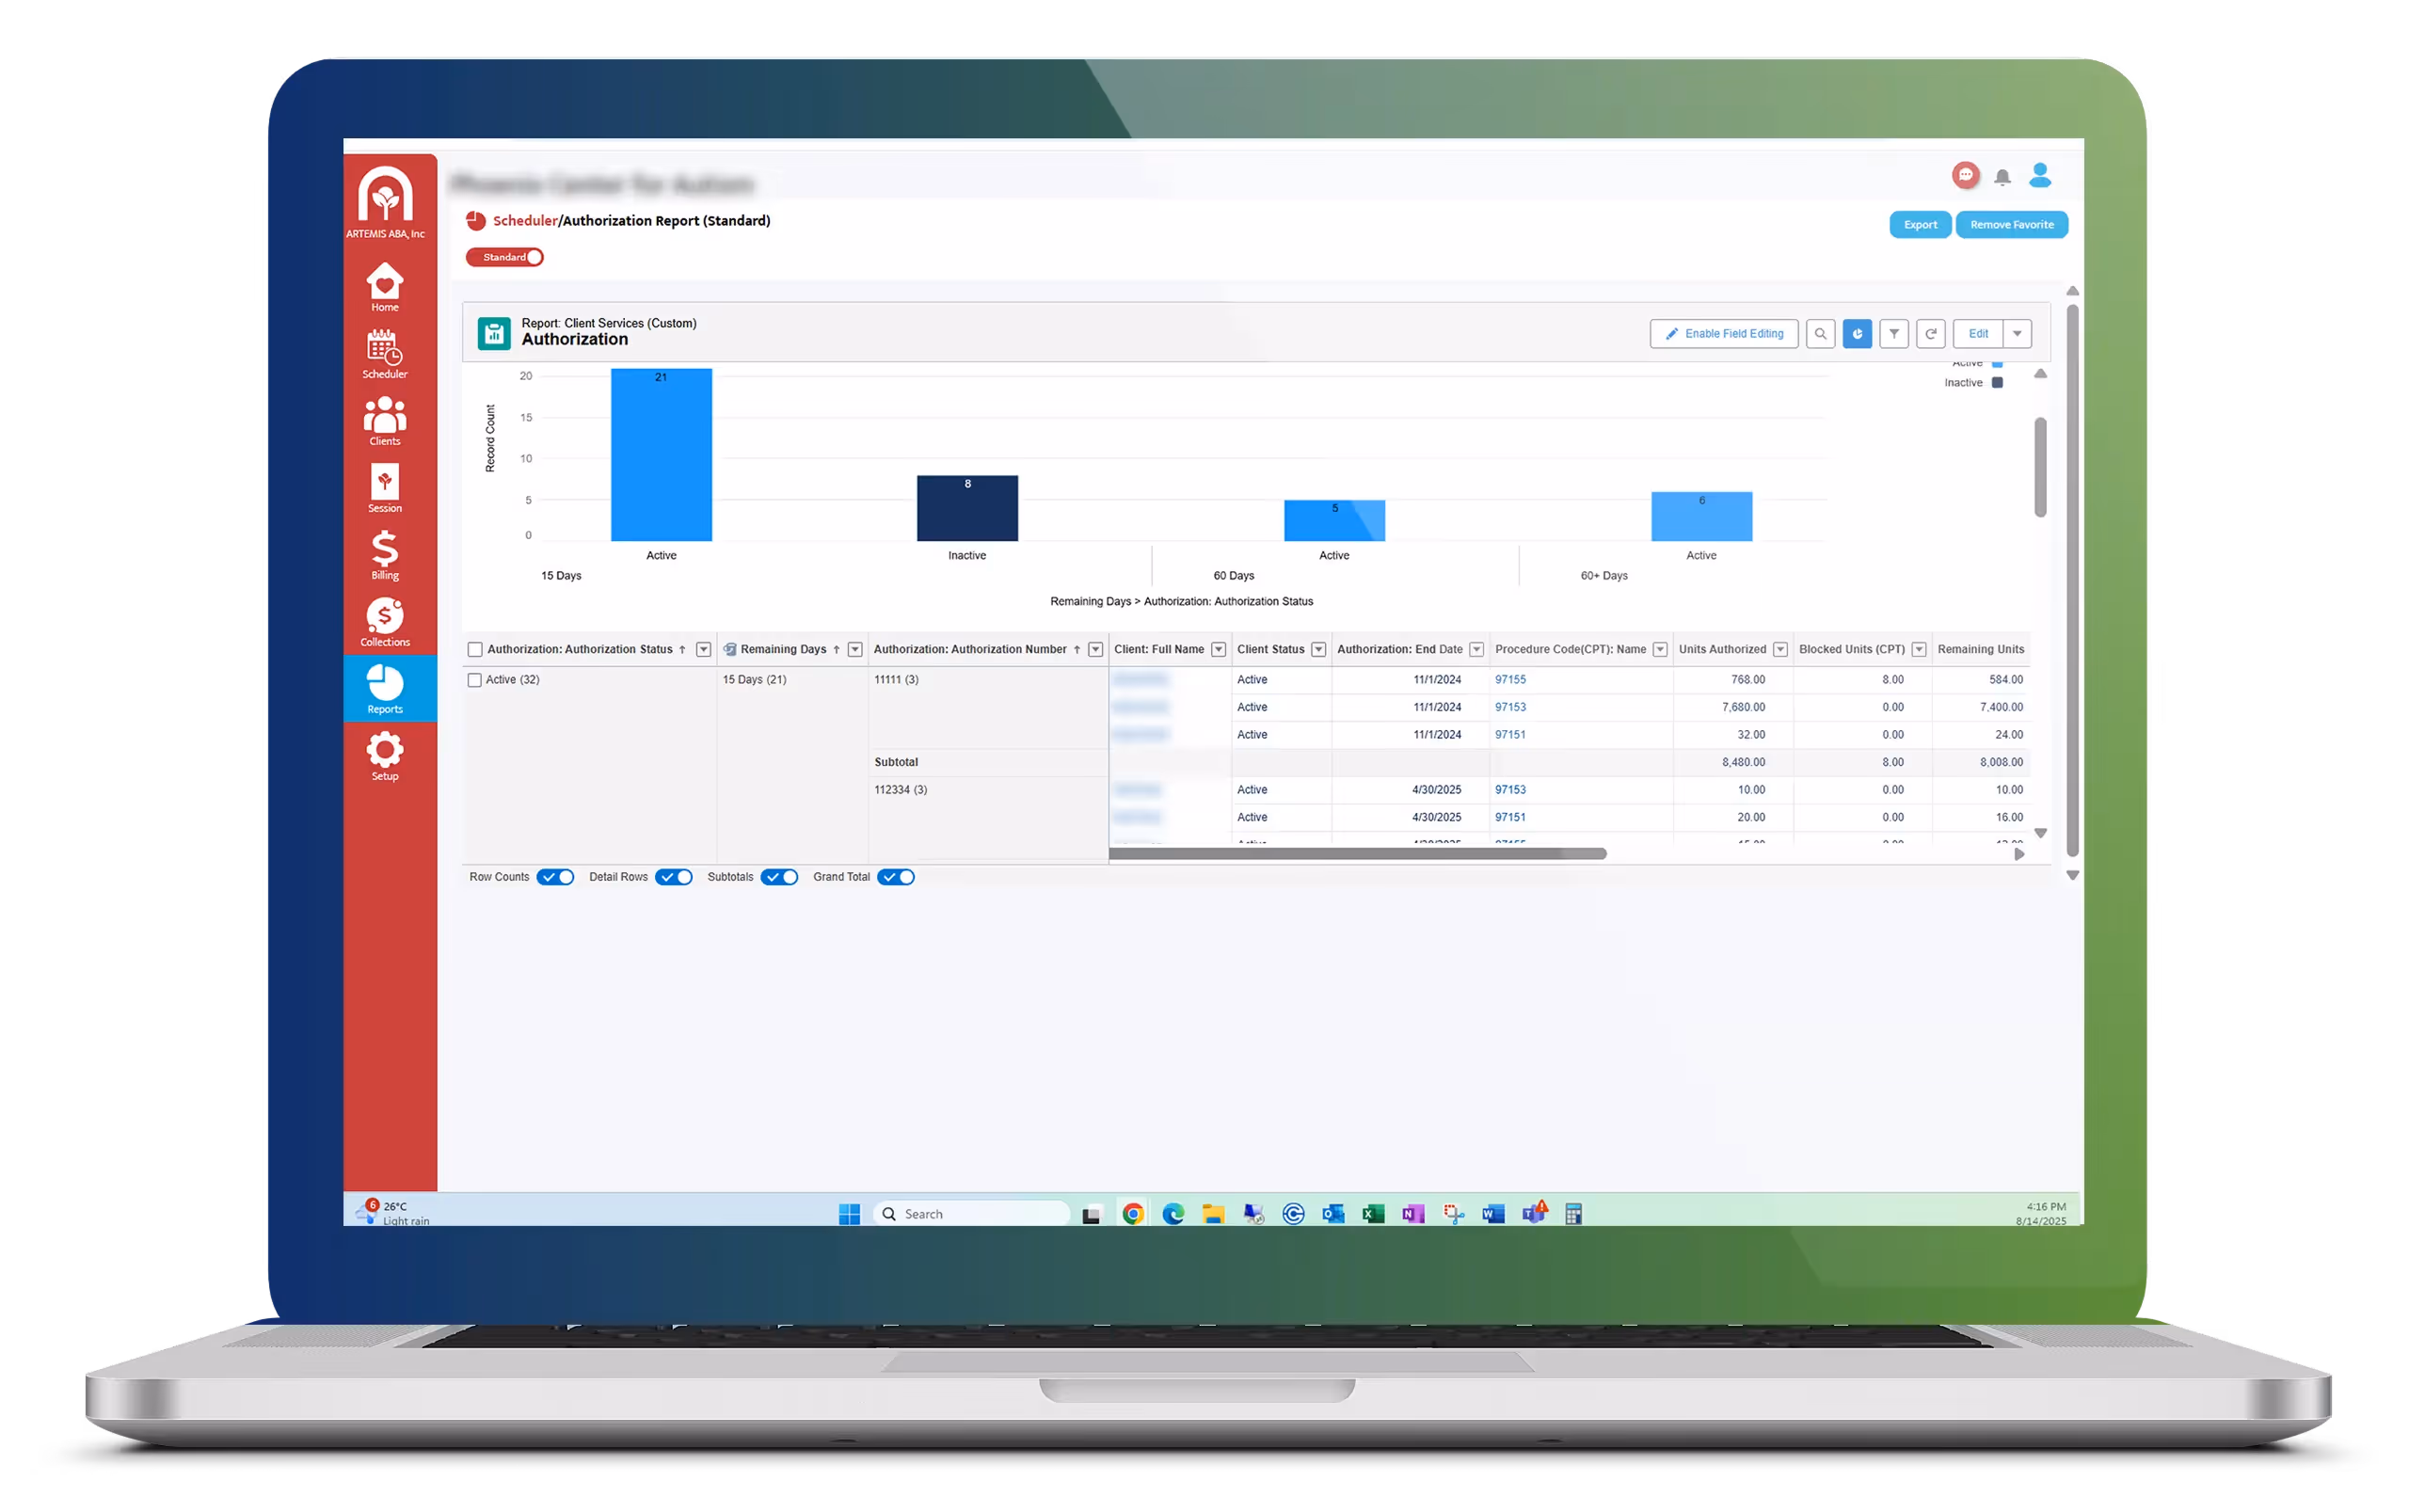Disable the Subtotals toggle

[780, 877]
